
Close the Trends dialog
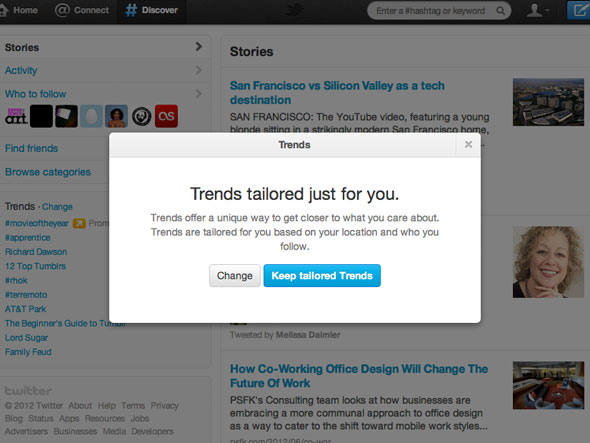pyautogui.click(x=468, y=144)
